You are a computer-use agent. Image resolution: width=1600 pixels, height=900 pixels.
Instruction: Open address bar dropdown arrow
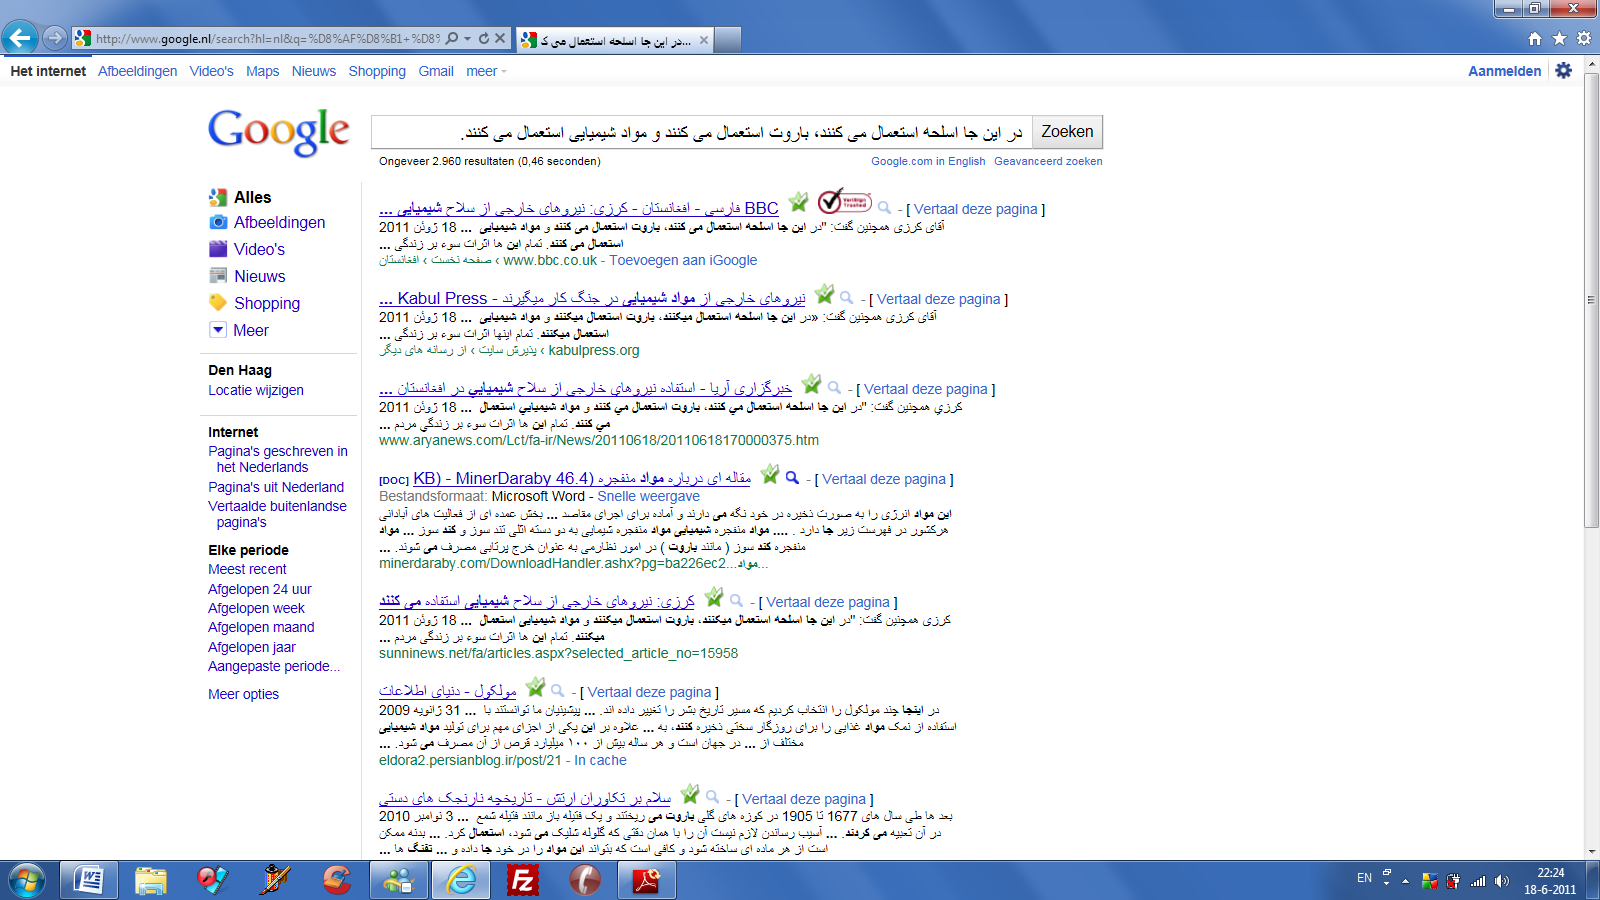pos(468,38)
